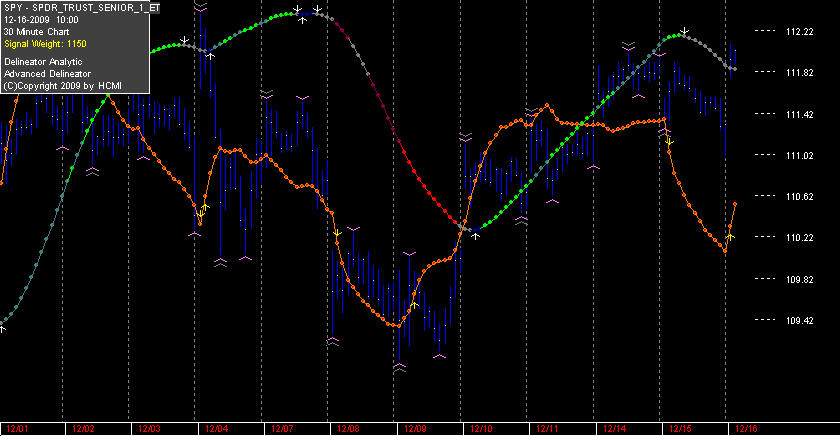Viewport: 840px width, 436px height.
Task: Click the Signal Weight: 1150 text
Action: pos(45,44)
